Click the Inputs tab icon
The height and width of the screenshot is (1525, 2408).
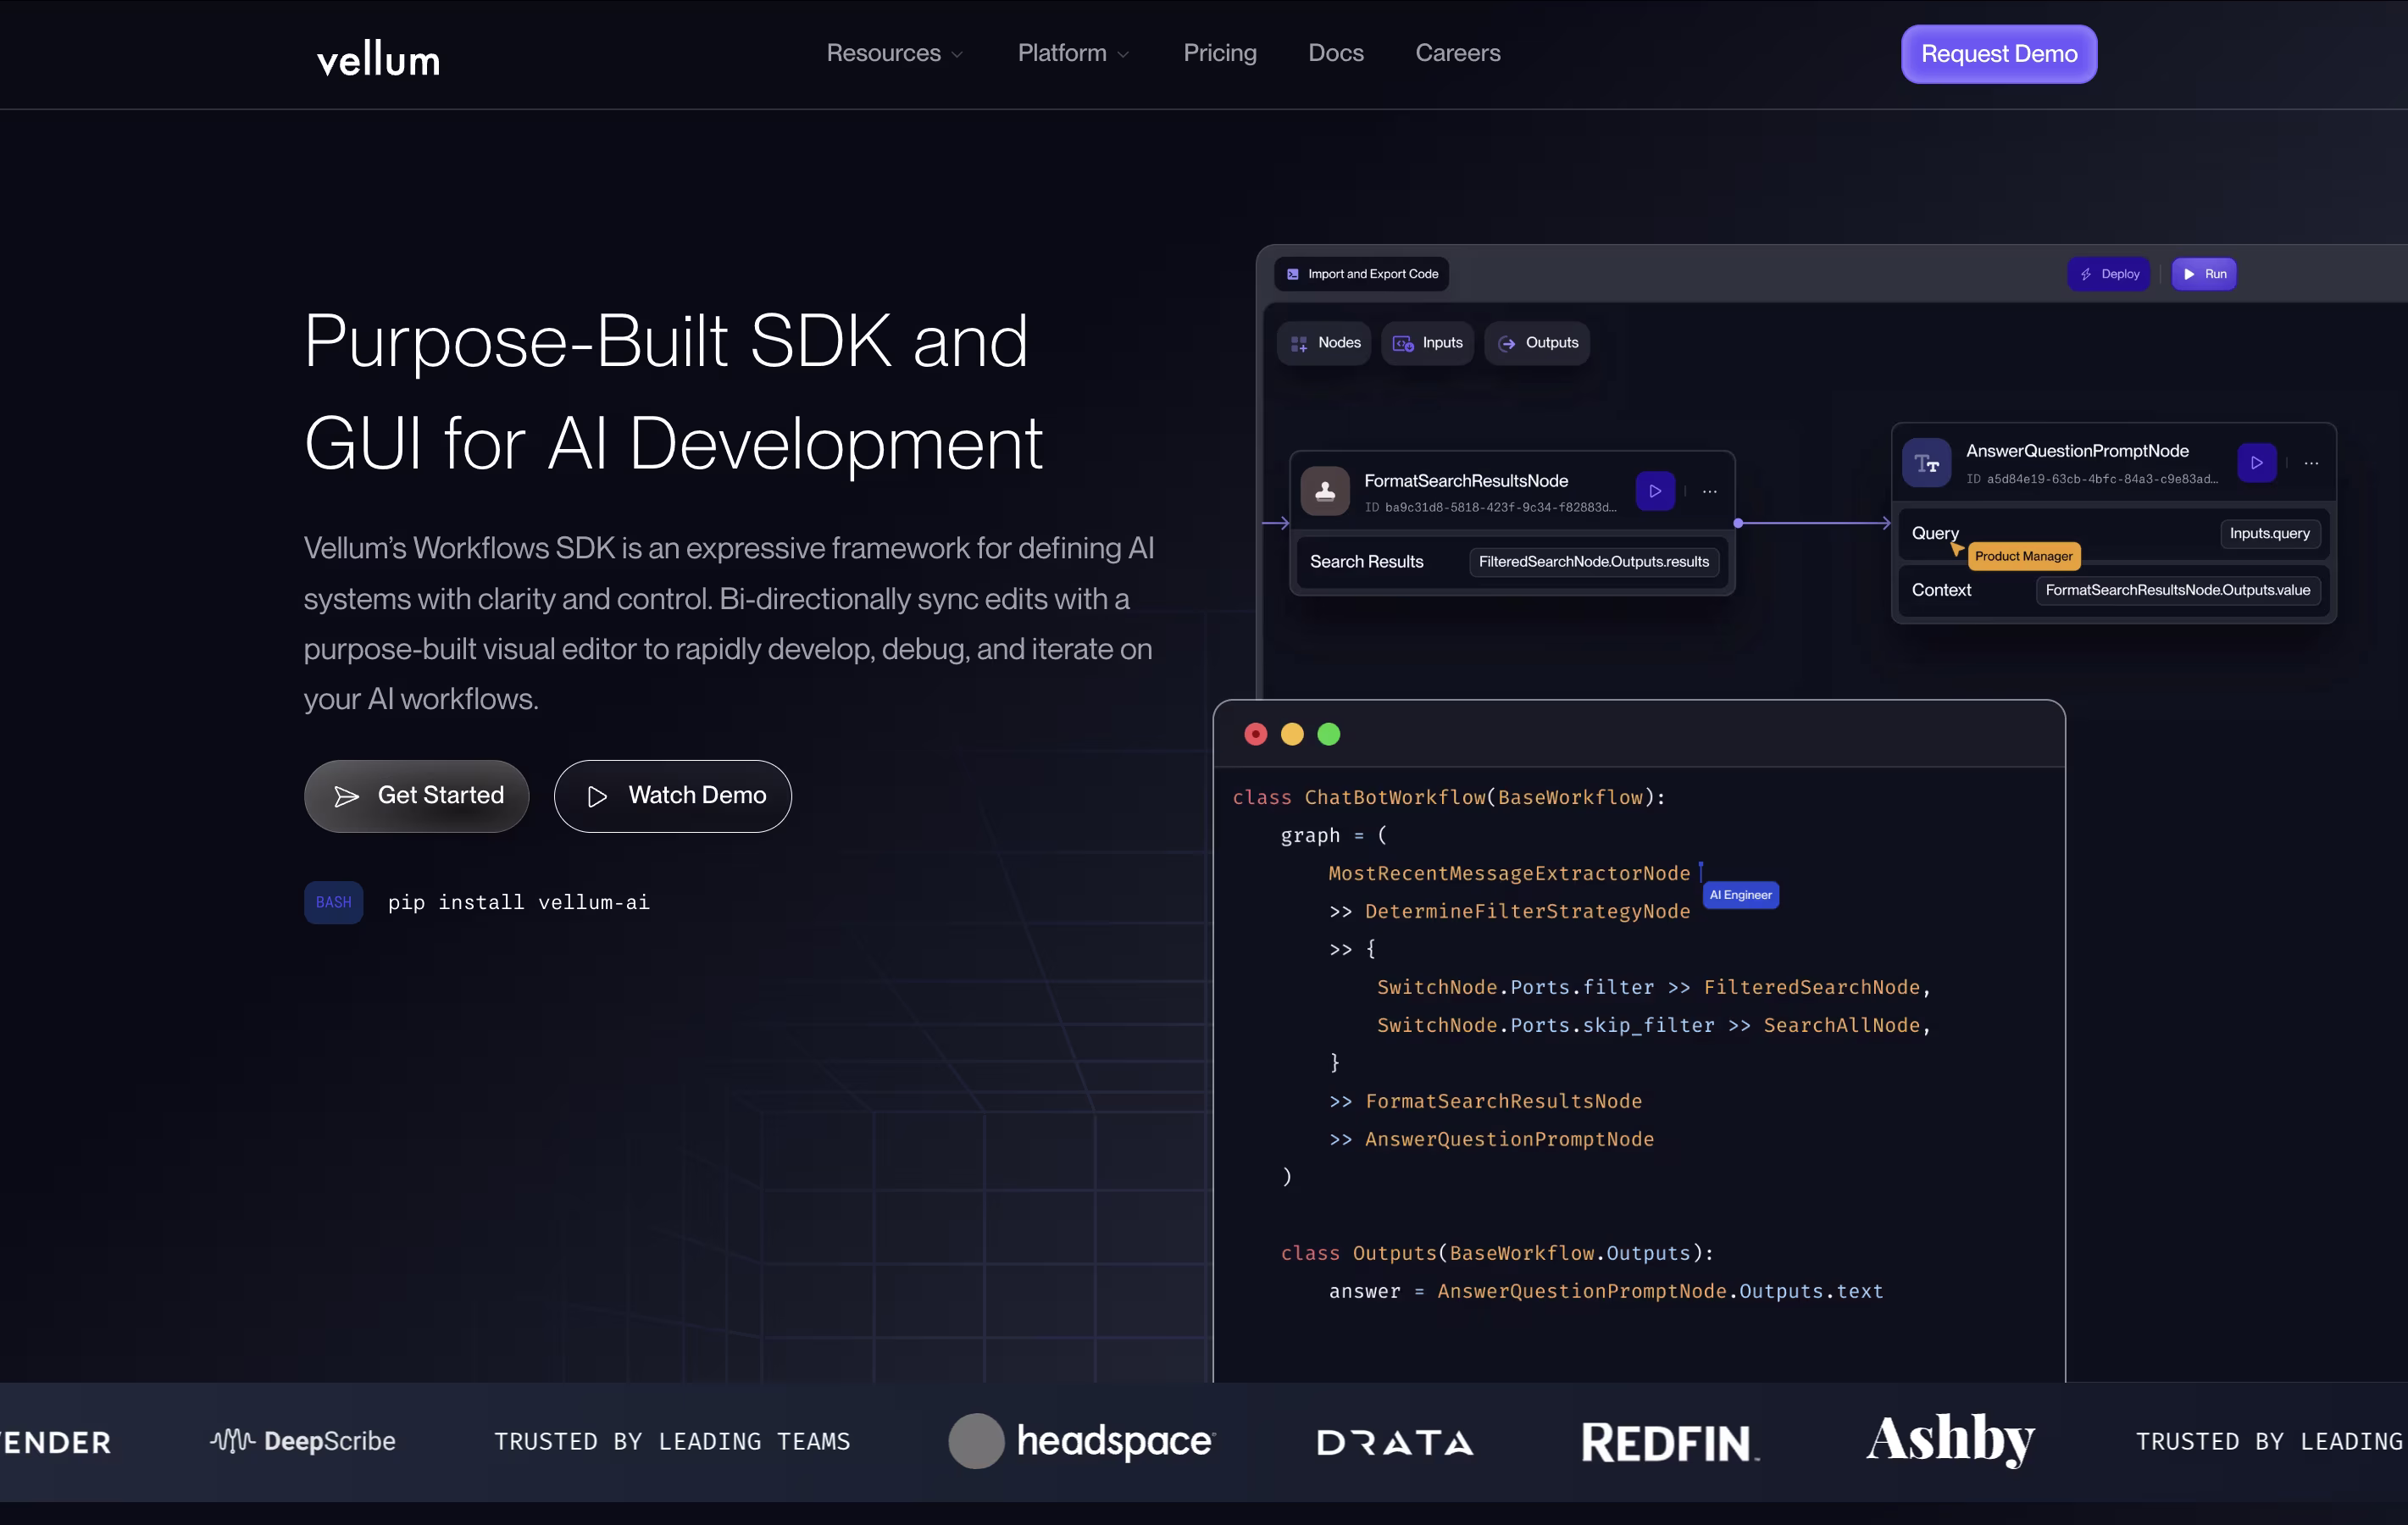click(x=1403, y=344)
